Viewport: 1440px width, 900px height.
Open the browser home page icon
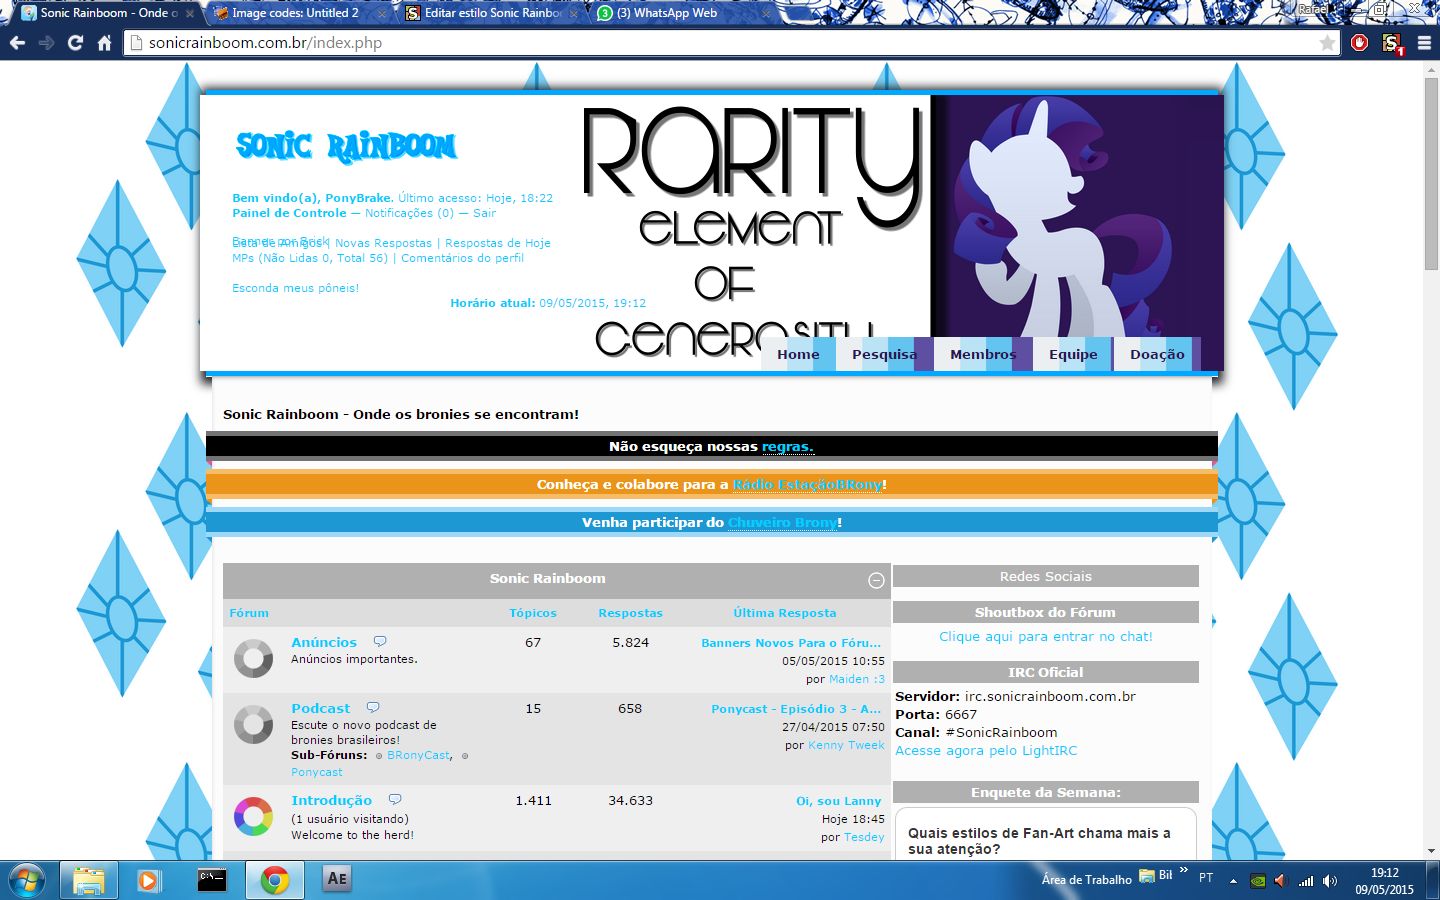click(x=104, y=43)
